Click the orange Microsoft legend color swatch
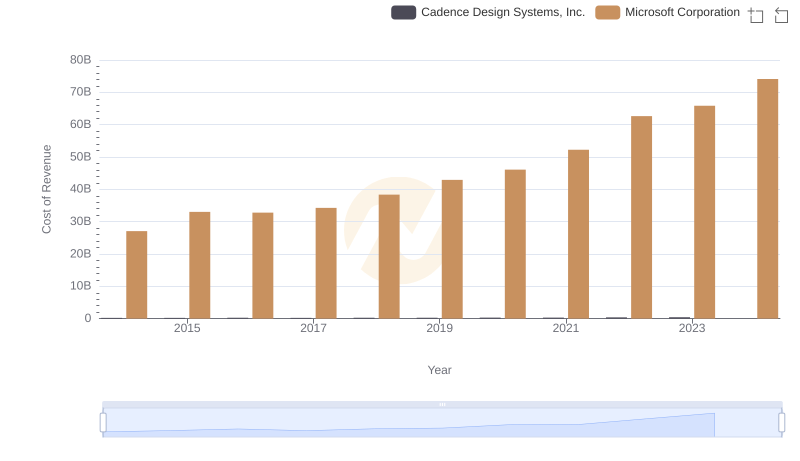 click(608, 12)
